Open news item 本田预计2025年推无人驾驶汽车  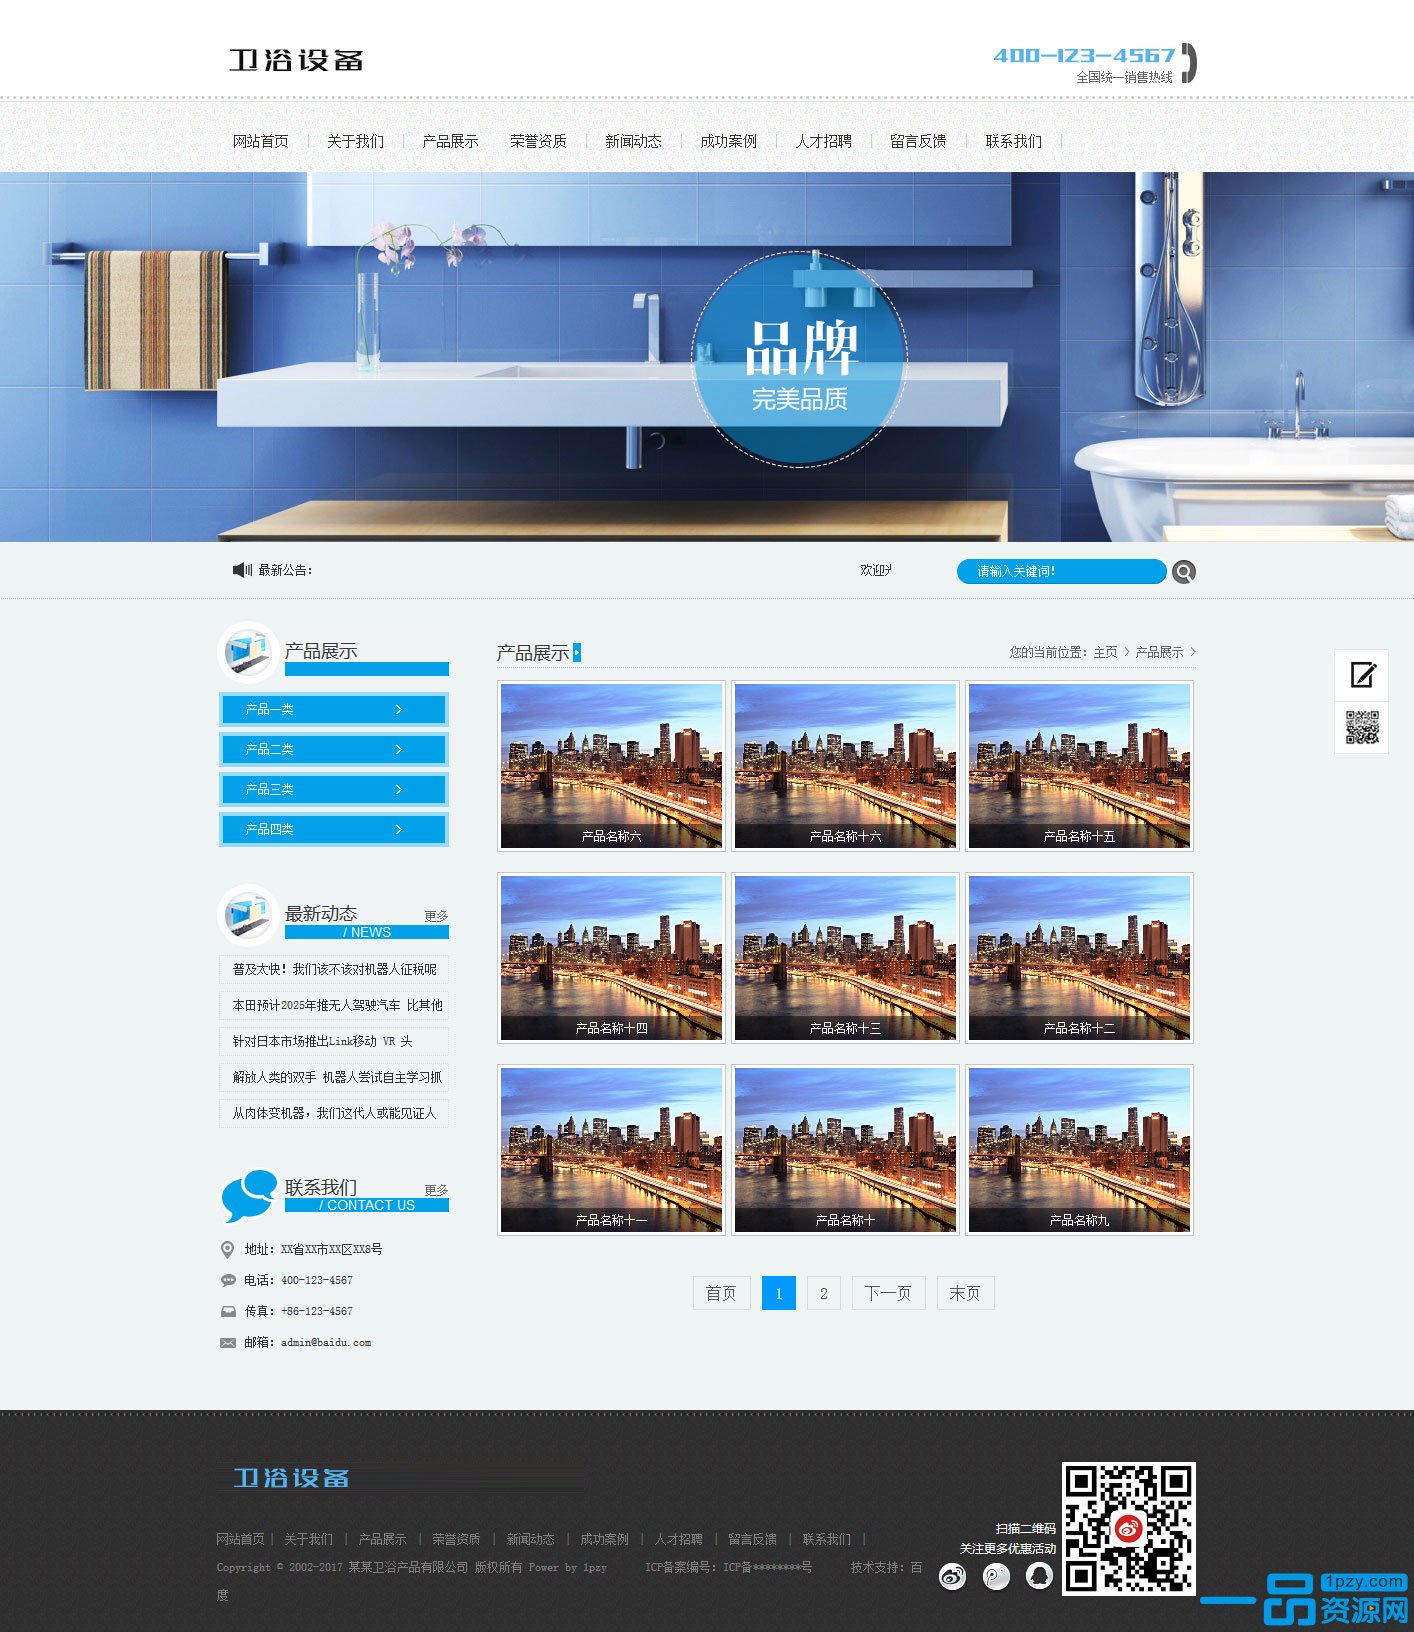click(334, 1005)
